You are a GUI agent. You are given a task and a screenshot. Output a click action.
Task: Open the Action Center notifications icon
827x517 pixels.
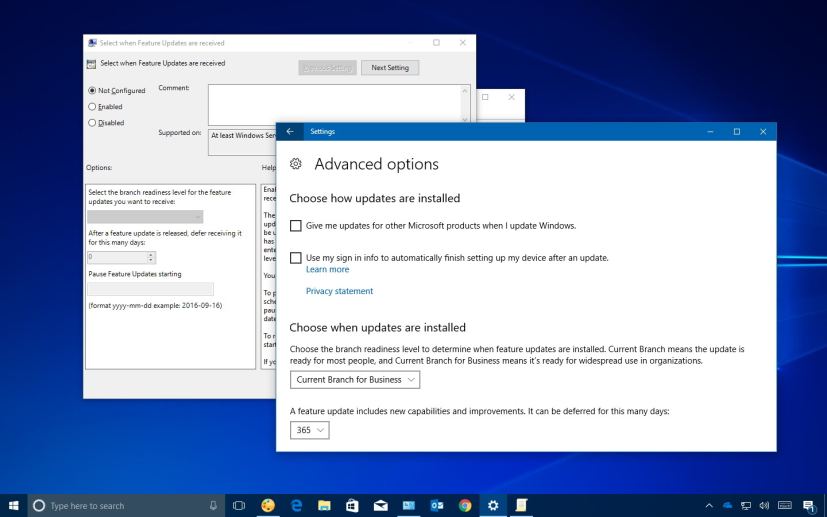click(809, 506)
